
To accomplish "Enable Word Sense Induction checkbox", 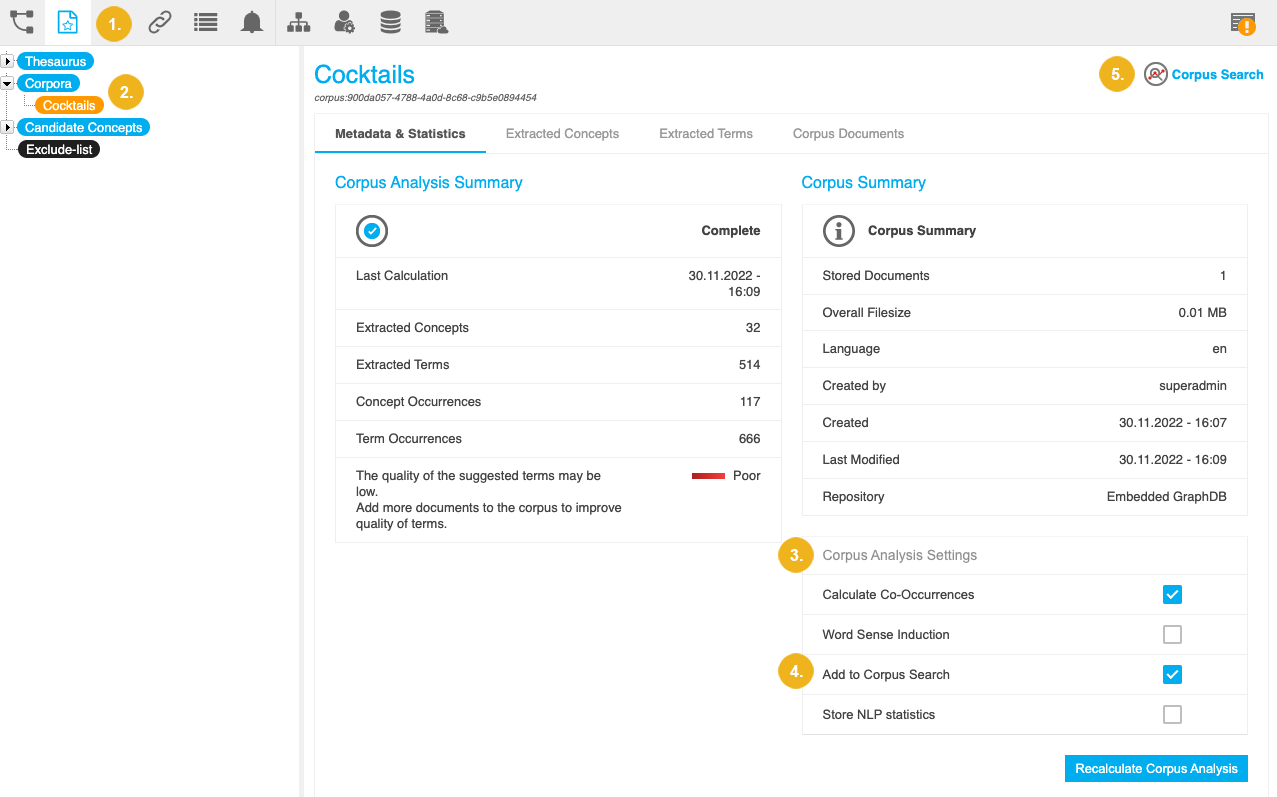I will point(1172,635).
